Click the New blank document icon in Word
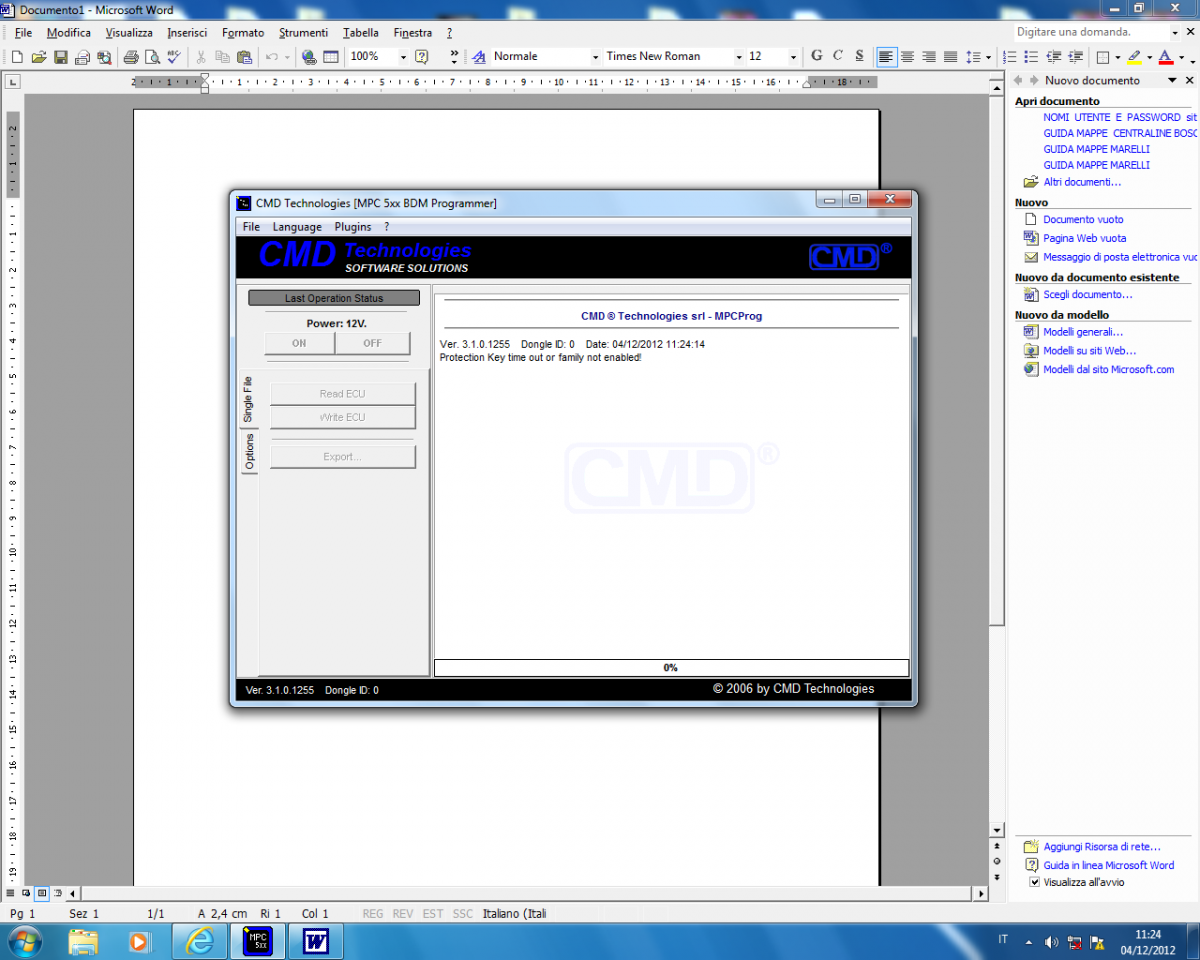1200x960 pixels. (x=17, y=57)
